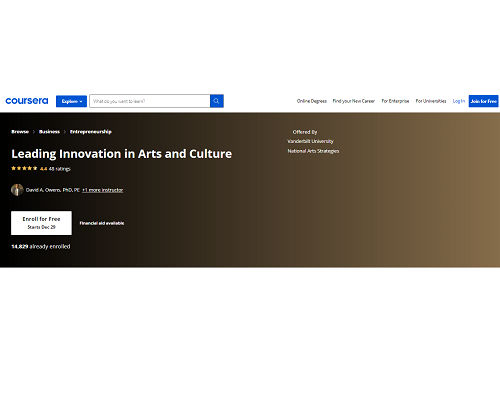The image size is (500, 400).
Task: Click the Log In link
Action: [459, 101]
